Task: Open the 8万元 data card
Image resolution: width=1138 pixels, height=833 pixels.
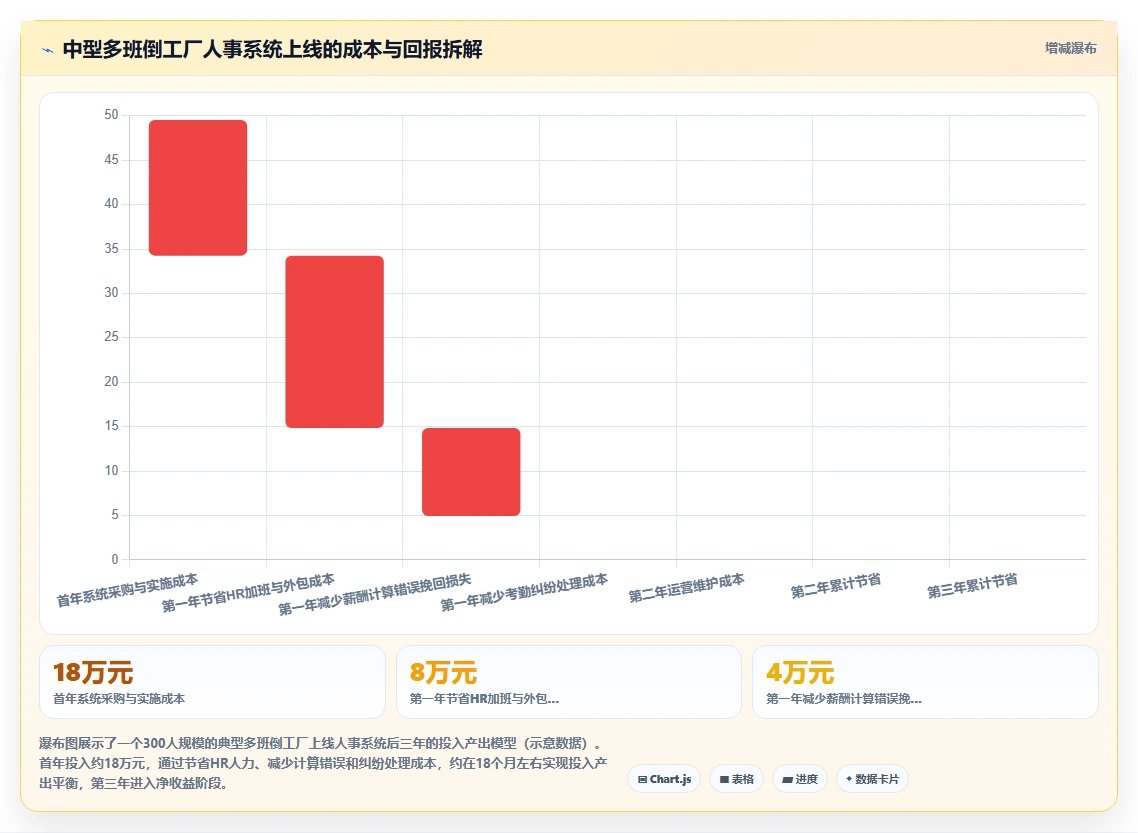Action: pos(569,682)
